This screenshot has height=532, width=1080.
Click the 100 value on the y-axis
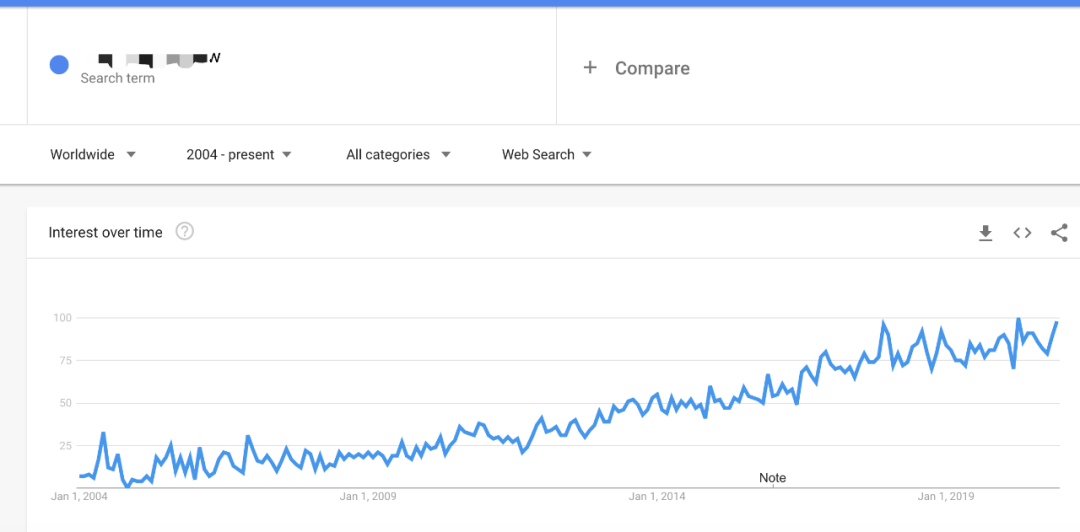coord(62,318)
